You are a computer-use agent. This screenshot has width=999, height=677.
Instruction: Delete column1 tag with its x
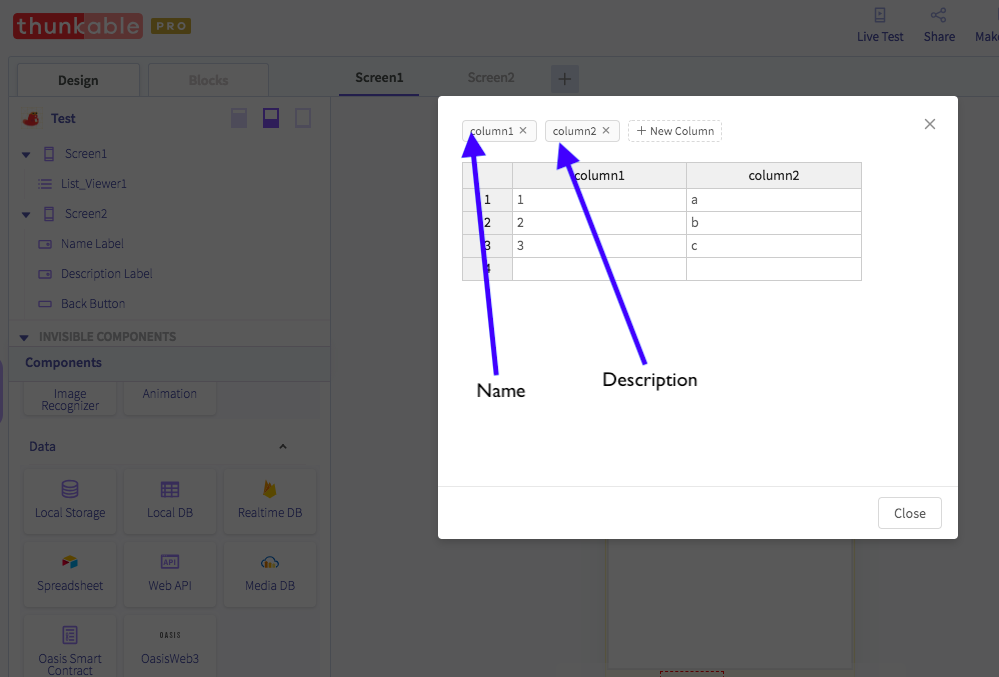pyautogui.click(x=523, y=131)
